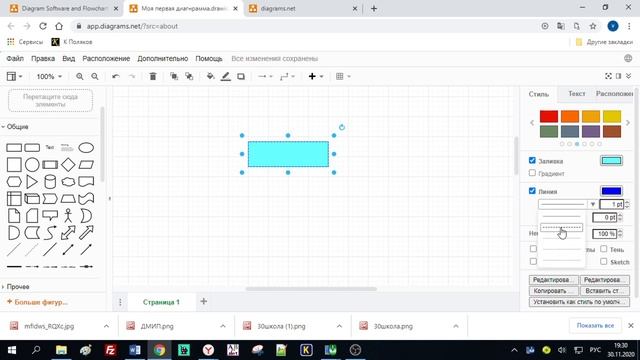Enable the Градиент checkbox

point(532,173)
